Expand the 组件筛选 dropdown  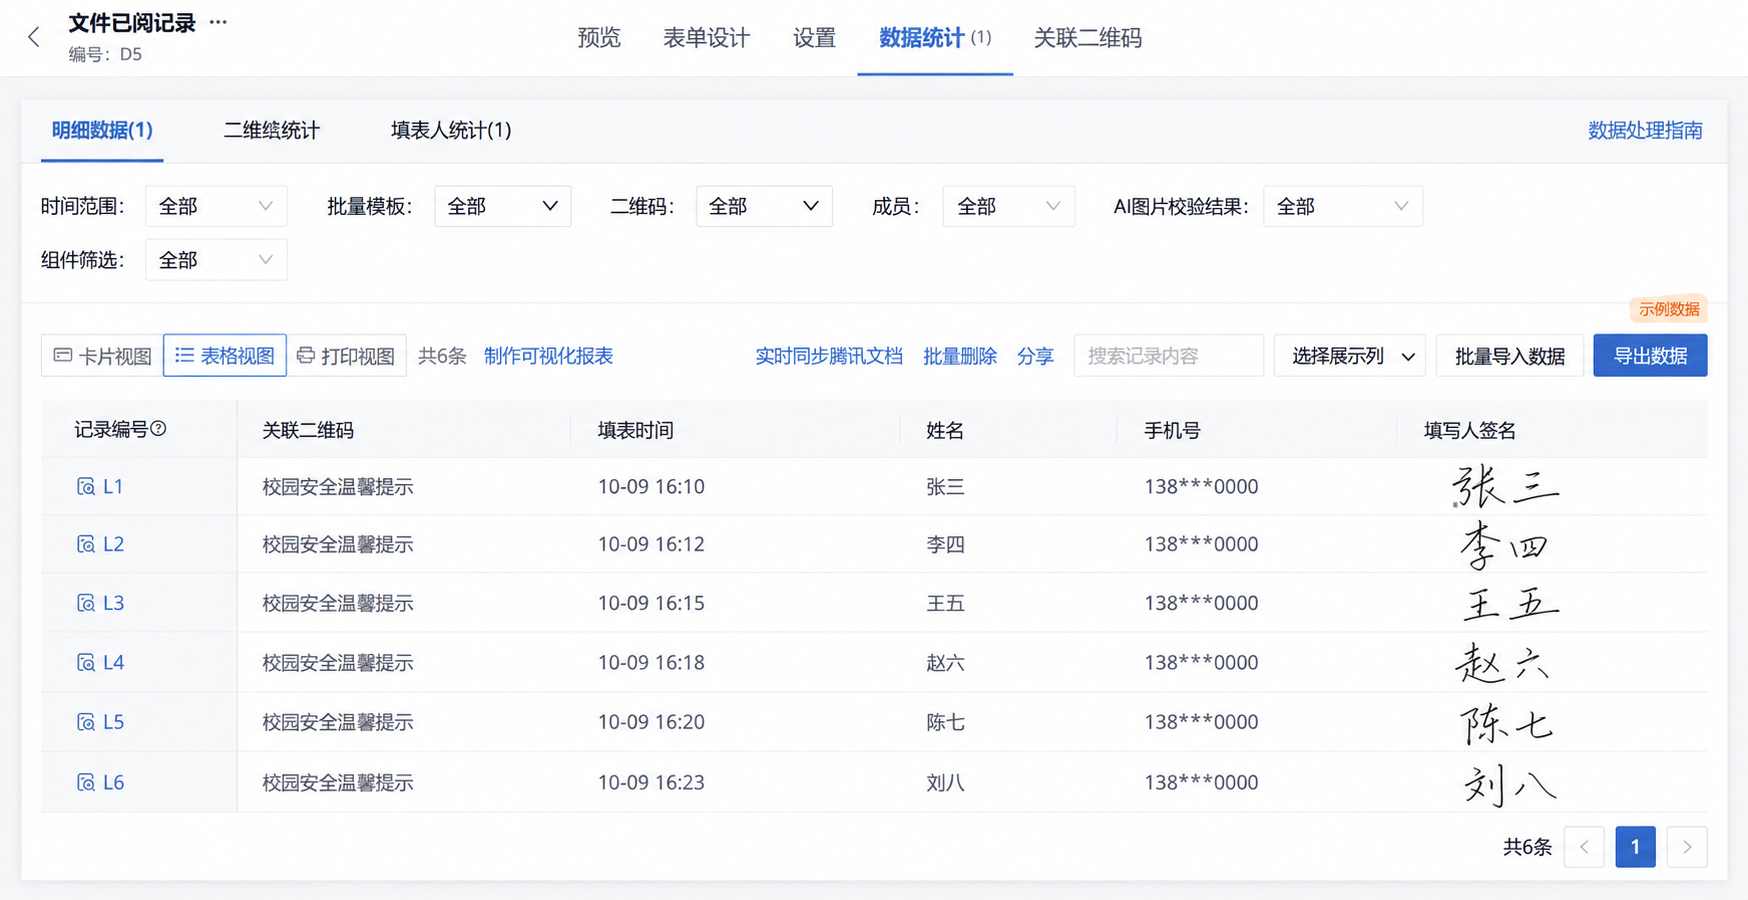click(216, 260)
